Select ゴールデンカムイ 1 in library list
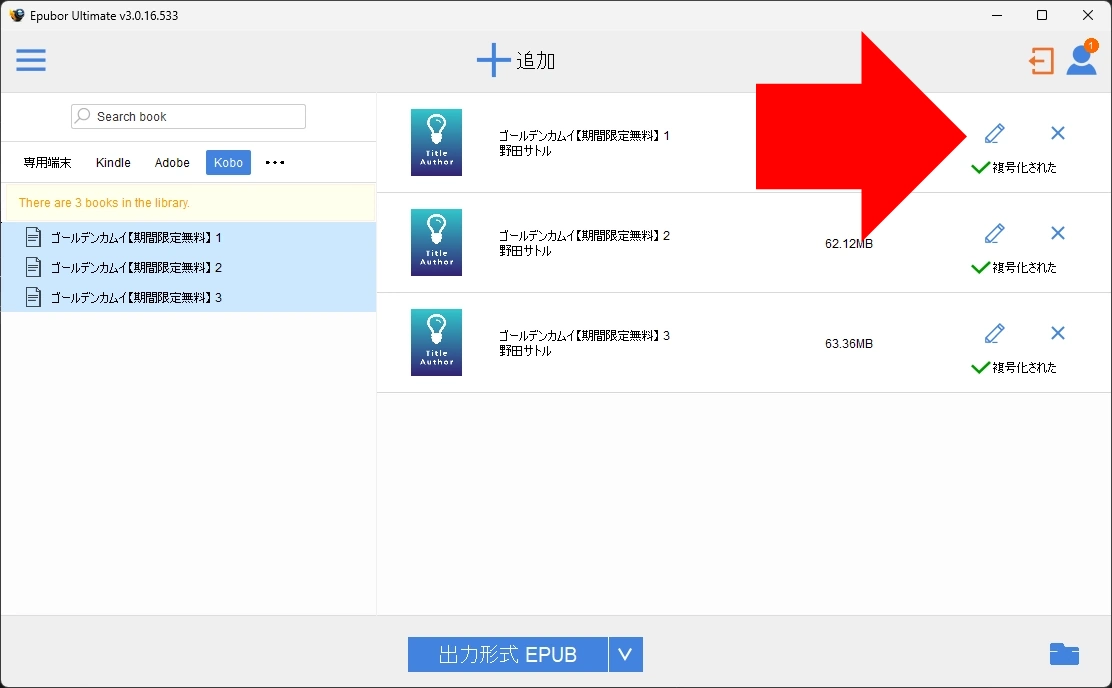The width and height of the screenshot is (1112, 688). click(136, 238)
